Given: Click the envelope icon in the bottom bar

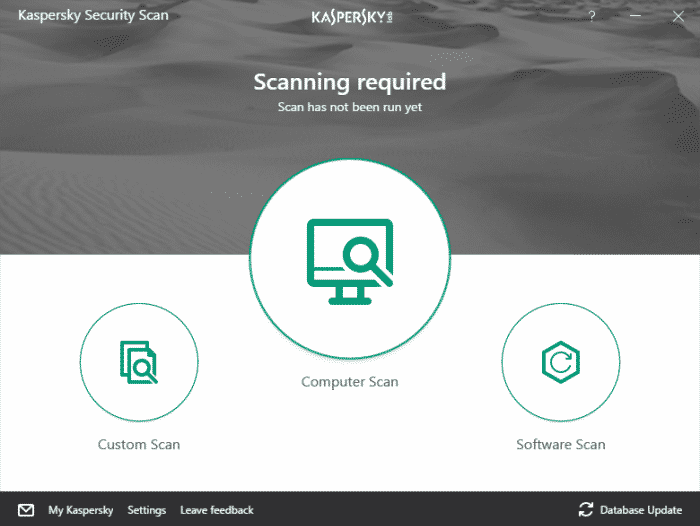Looking at the screenshot, I should tap(26, 510).
